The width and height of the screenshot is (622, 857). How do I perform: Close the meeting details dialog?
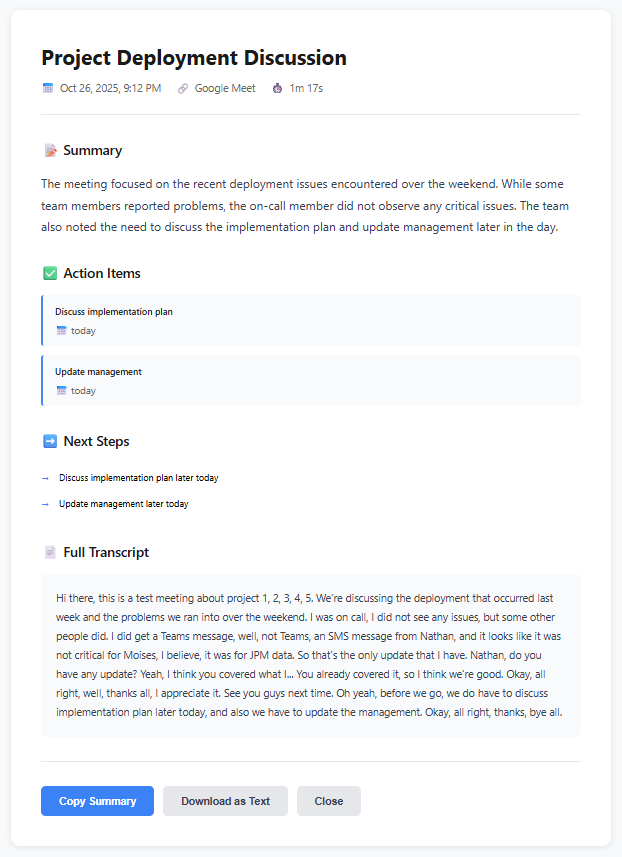click(x=328, y=801)
